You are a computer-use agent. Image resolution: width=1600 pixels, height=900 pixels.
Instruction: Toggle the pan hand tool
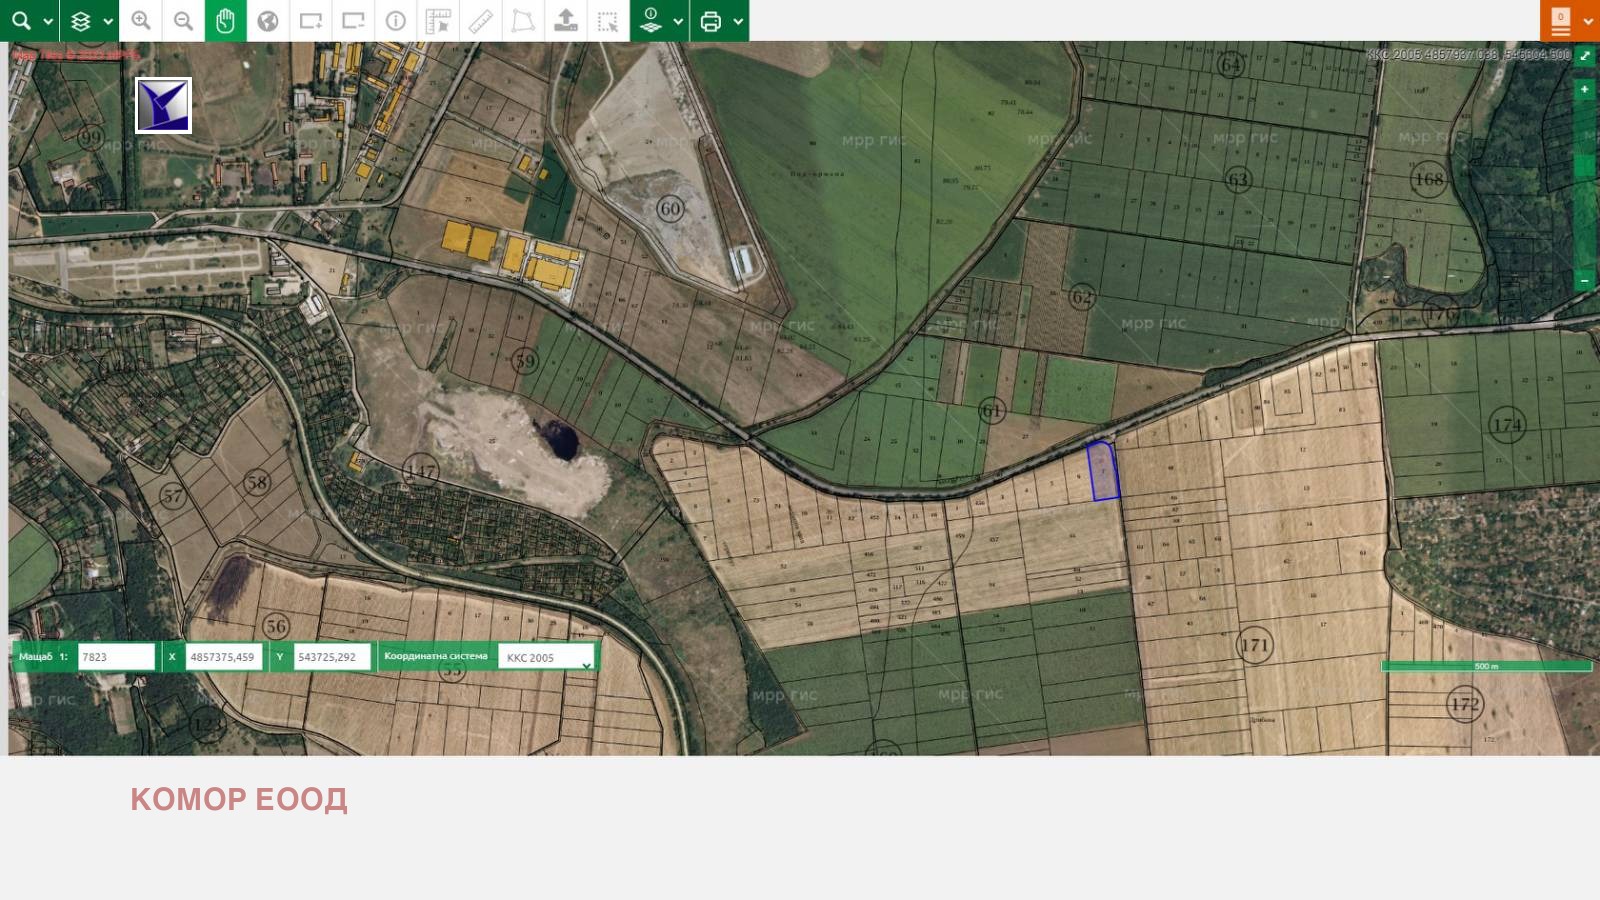point(225,21)
